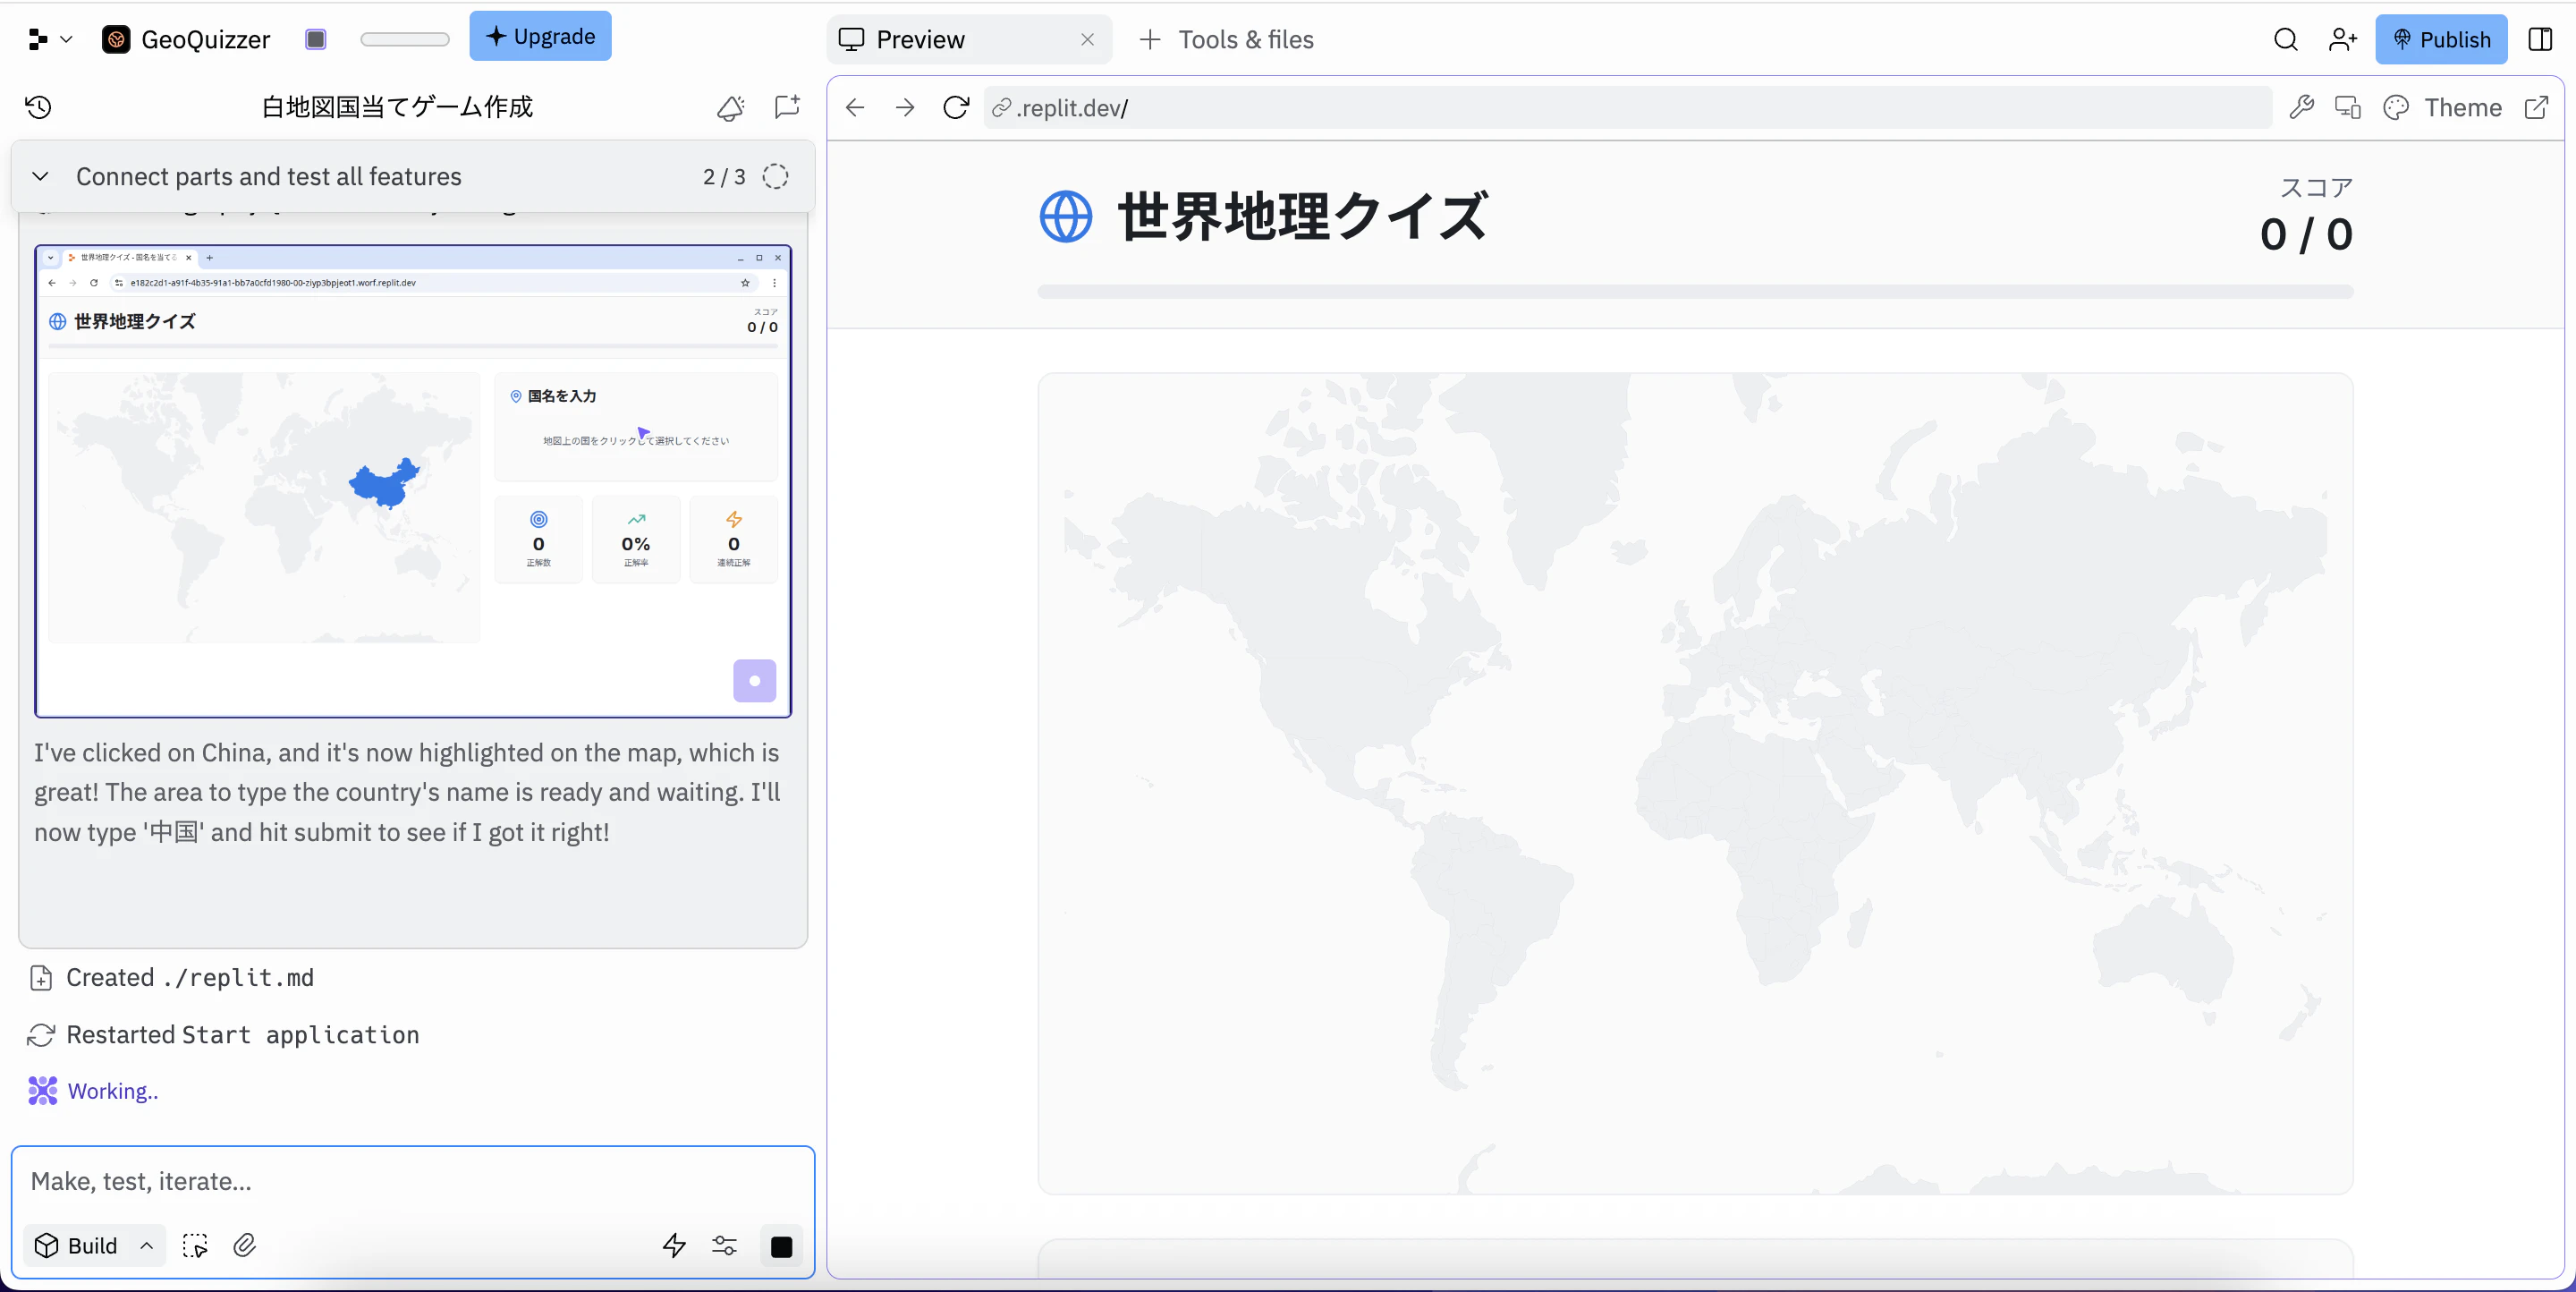Screen dimensions: 2576x1292
Task: Click the project usage bar next to Upgrade
Action: [405, 39]
